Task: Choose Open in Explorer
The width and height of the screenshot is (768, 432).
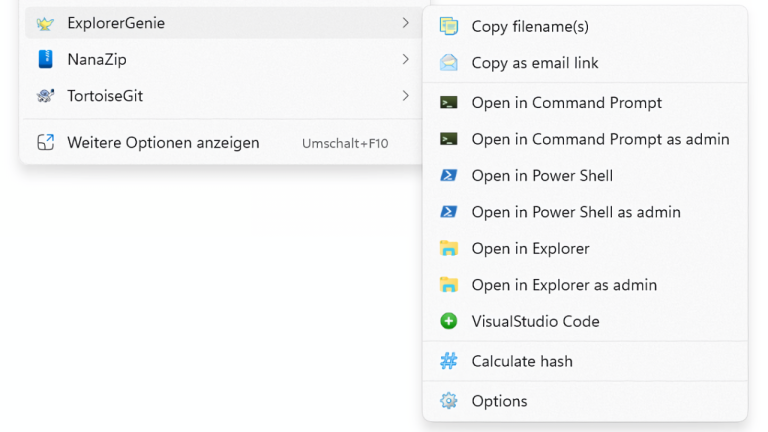Action: pyautogui.click(x=585, y=248)
